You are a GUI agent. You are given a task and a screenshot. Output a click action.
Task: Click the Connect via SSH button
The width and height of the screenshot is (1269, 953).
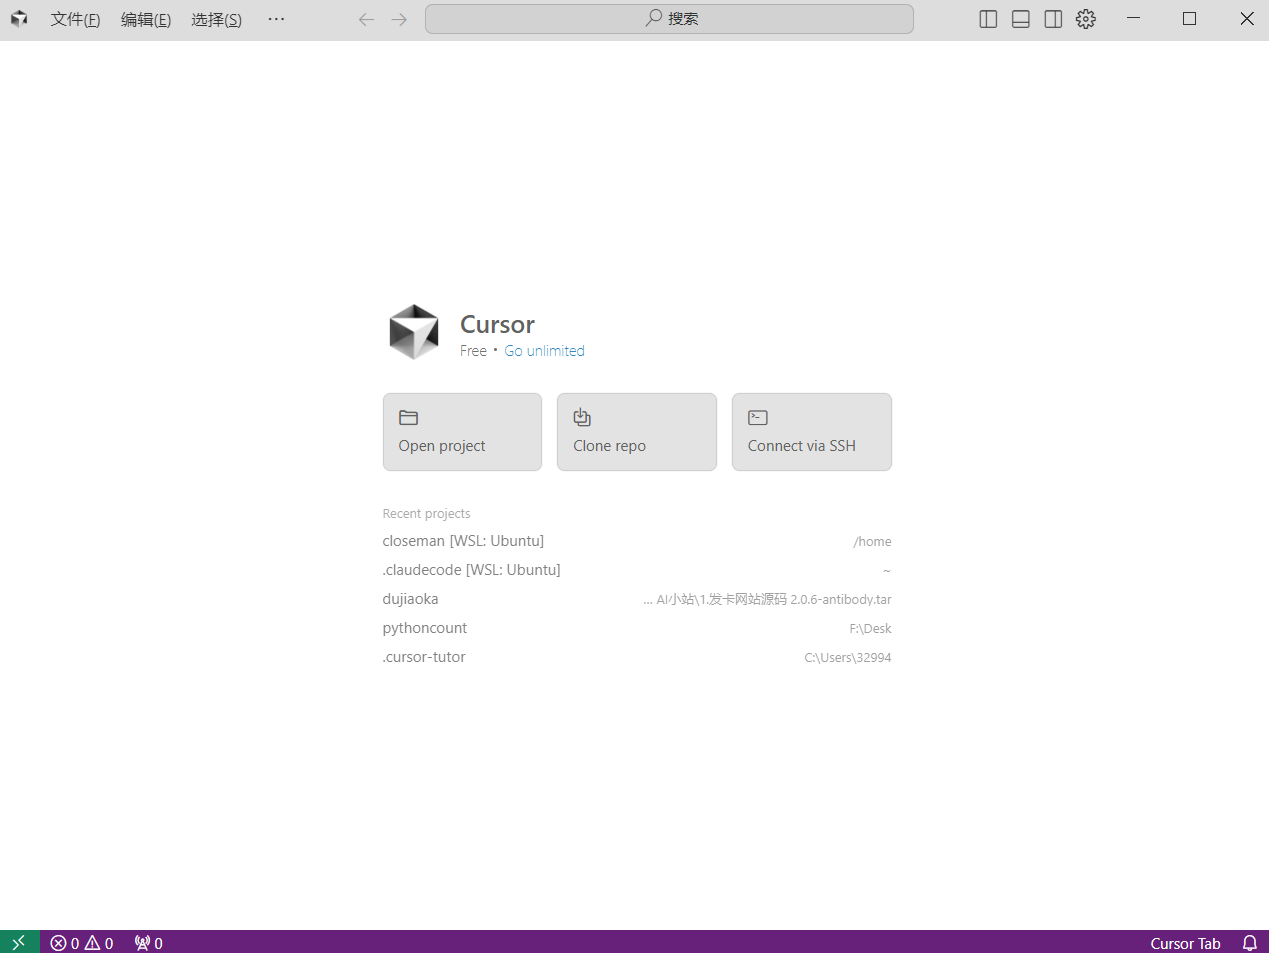(812, 432)
